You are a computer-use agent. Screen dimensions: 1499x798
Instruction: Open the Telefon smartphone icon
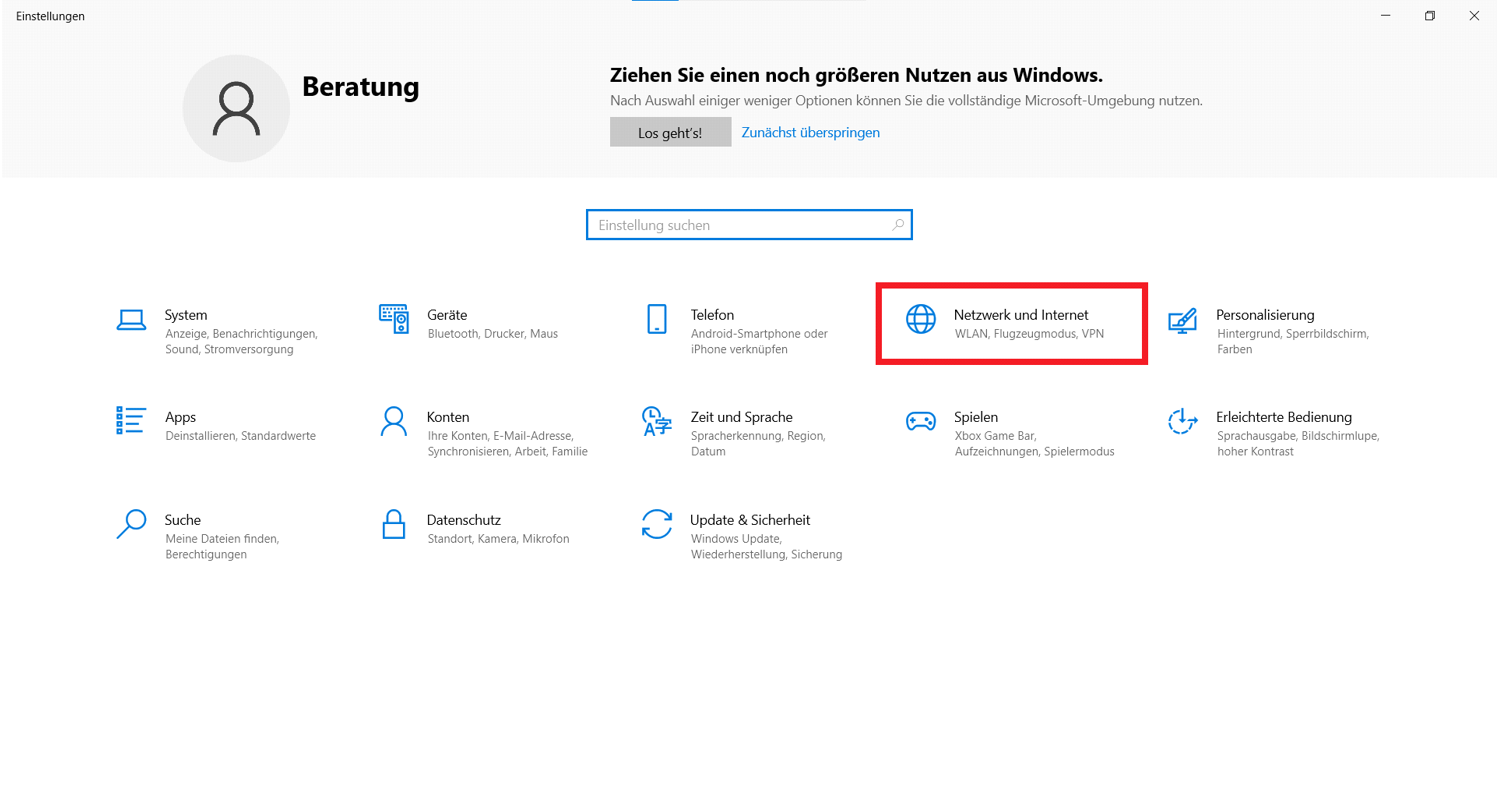click(657, 319)
